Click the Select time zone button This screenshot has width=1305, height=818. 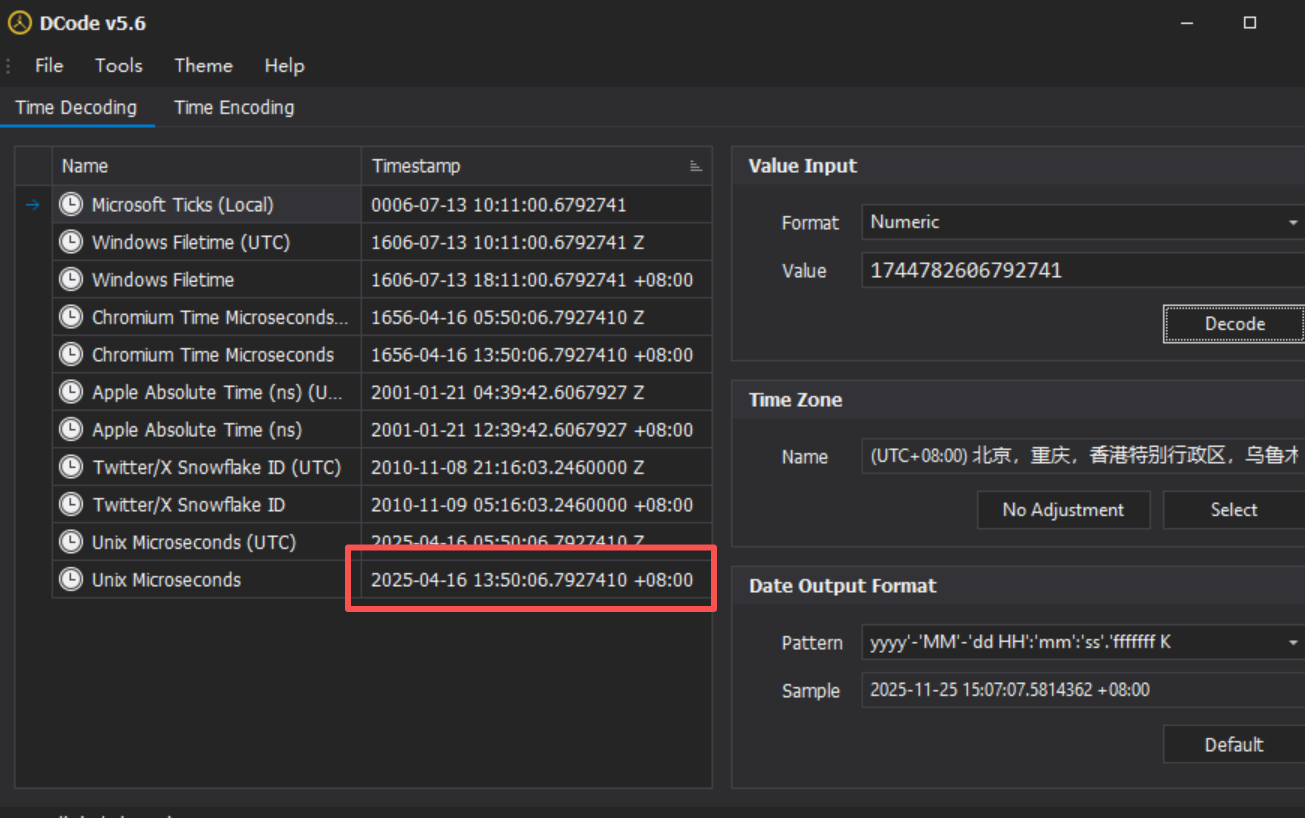pyautogui.click(x=1234, y=510)
